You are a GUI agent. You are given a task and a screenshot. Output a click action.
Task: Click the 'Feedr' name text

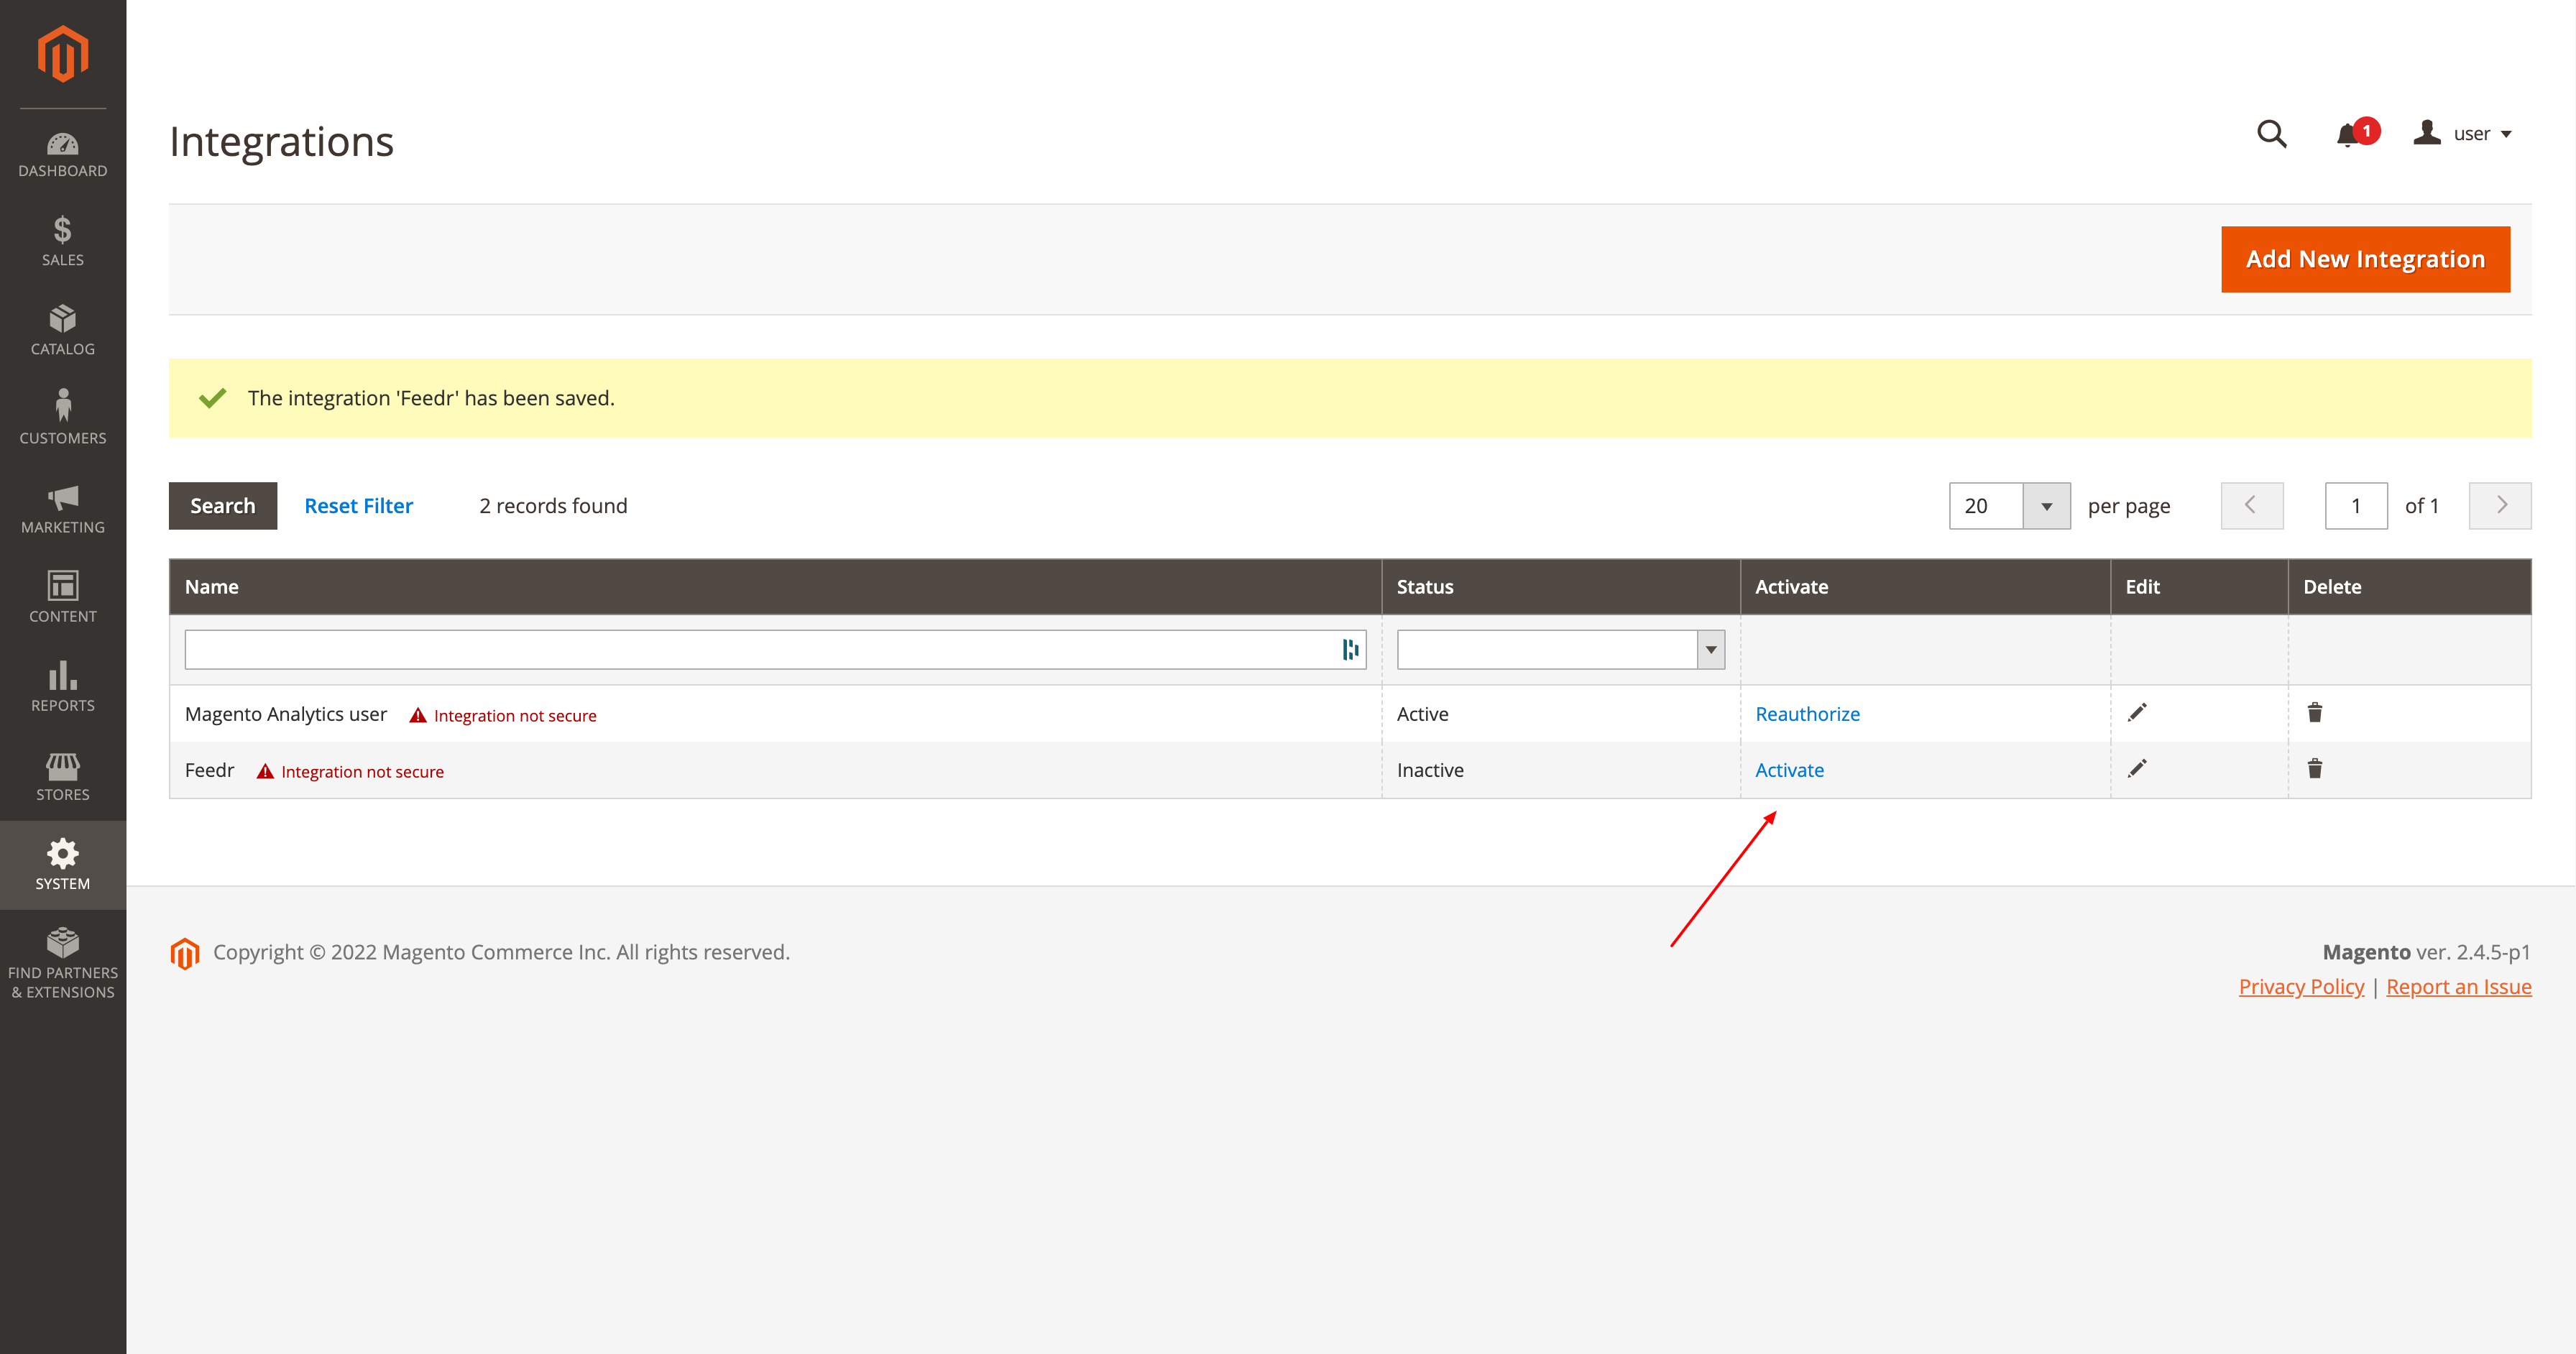[209, 770]
